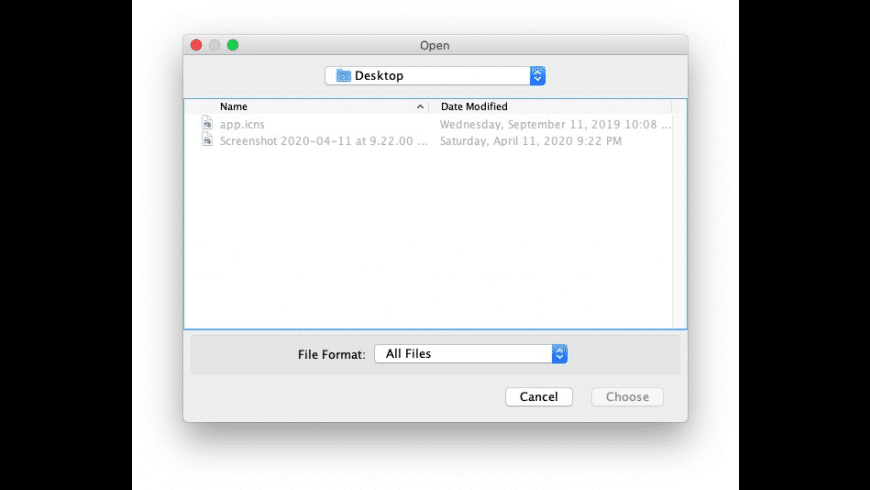The image size is (870, 490).
Task: Click the blue arrows on File Format popup
Action: coord(559,353)
